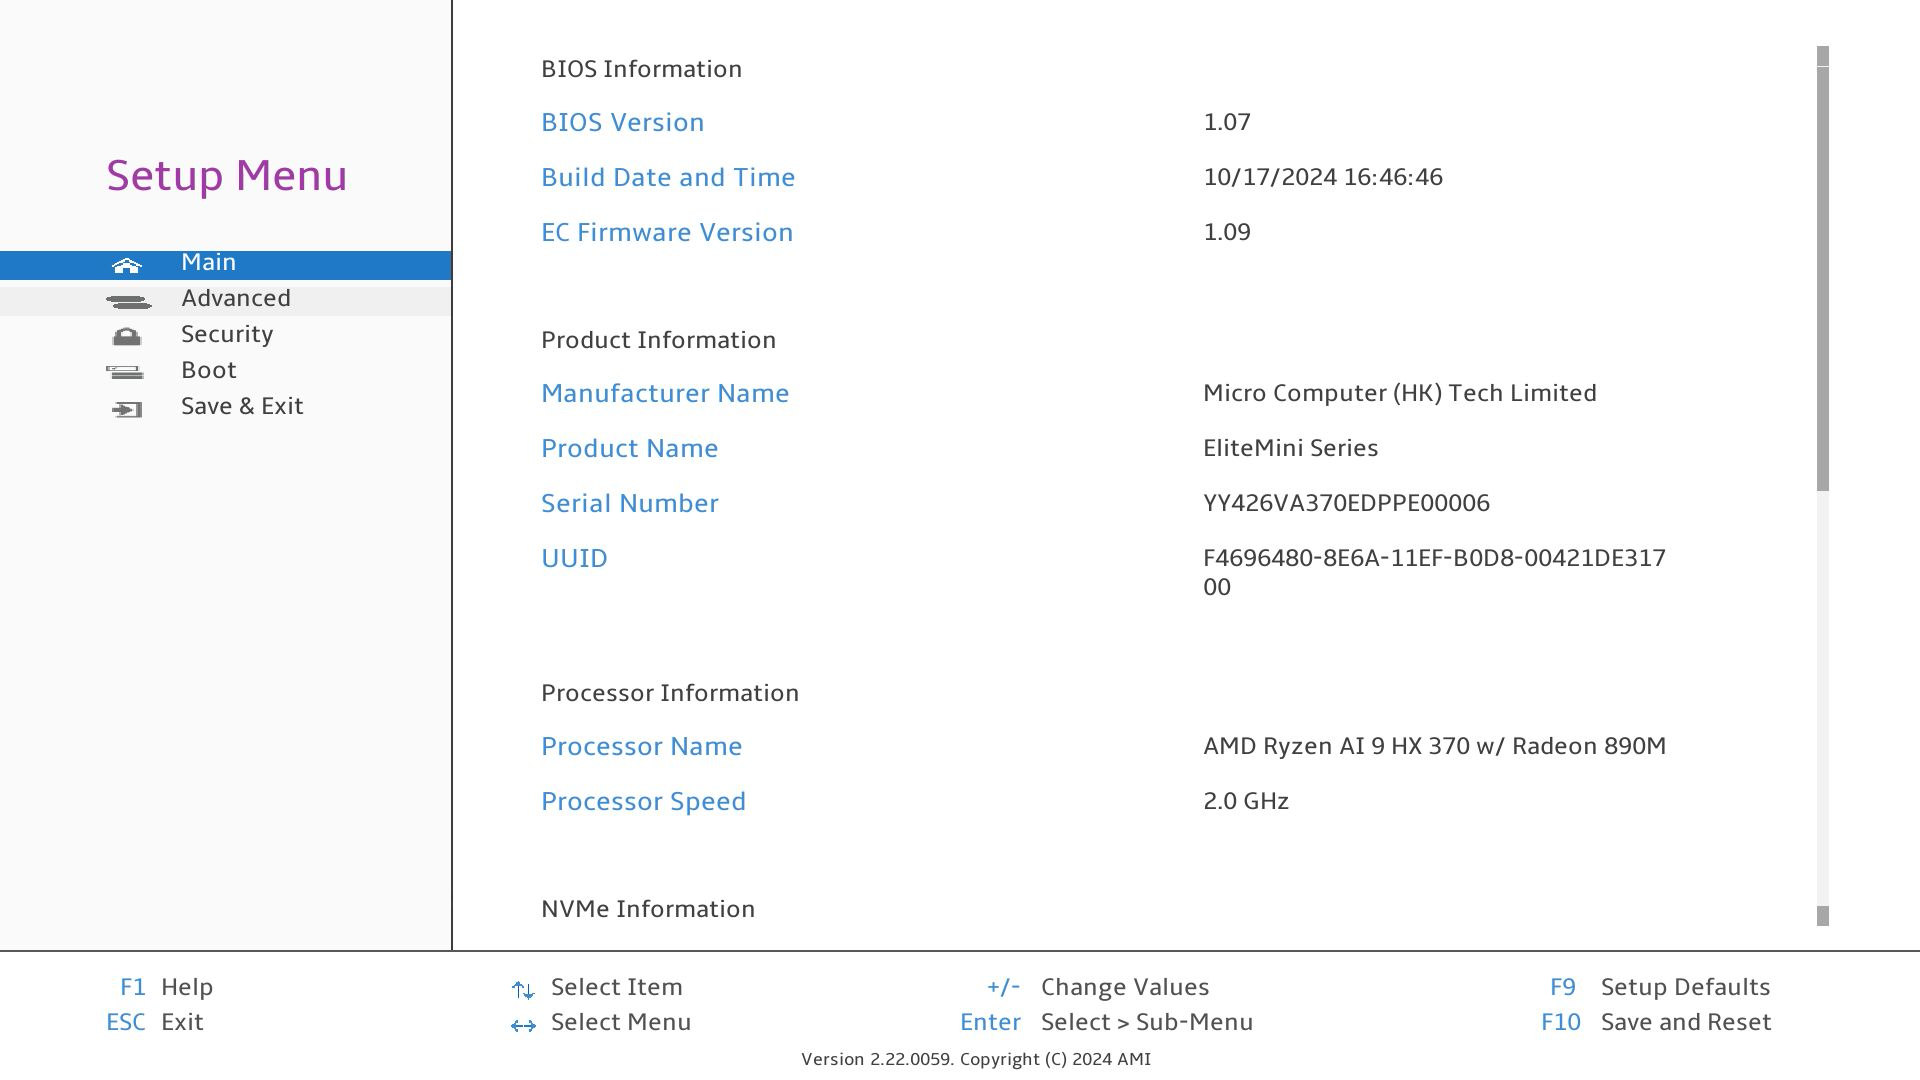Click F1 Help key hint
Viewport: 1920px width, 1080px height.
point(167,987)
